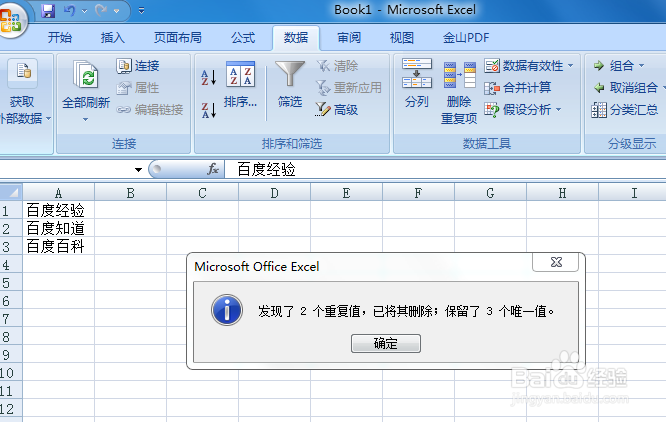Click 合并计算 consolidate
Screen dimensions: 666x422
[518, 87]
